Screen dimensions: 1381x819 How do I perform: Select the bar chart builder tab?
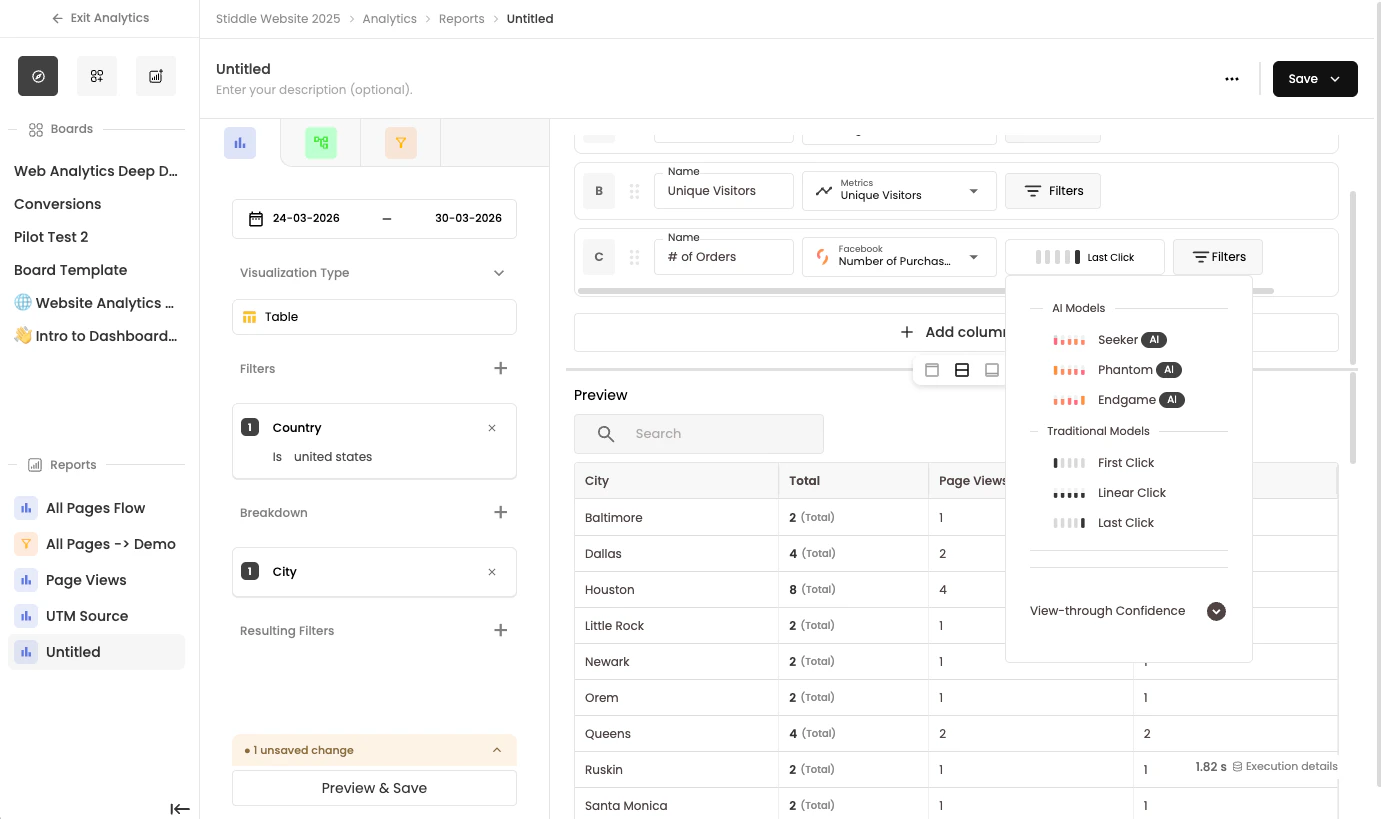click(240, 143)
